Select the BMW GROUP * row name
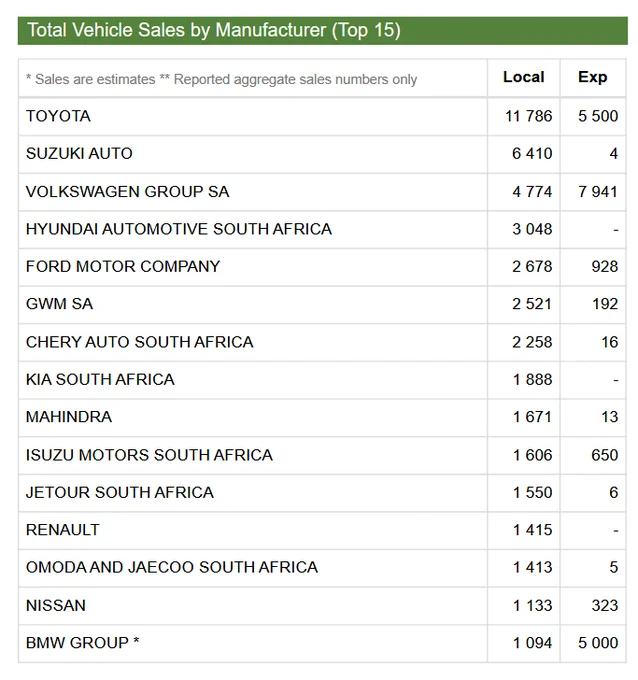 tap(82, 643)
